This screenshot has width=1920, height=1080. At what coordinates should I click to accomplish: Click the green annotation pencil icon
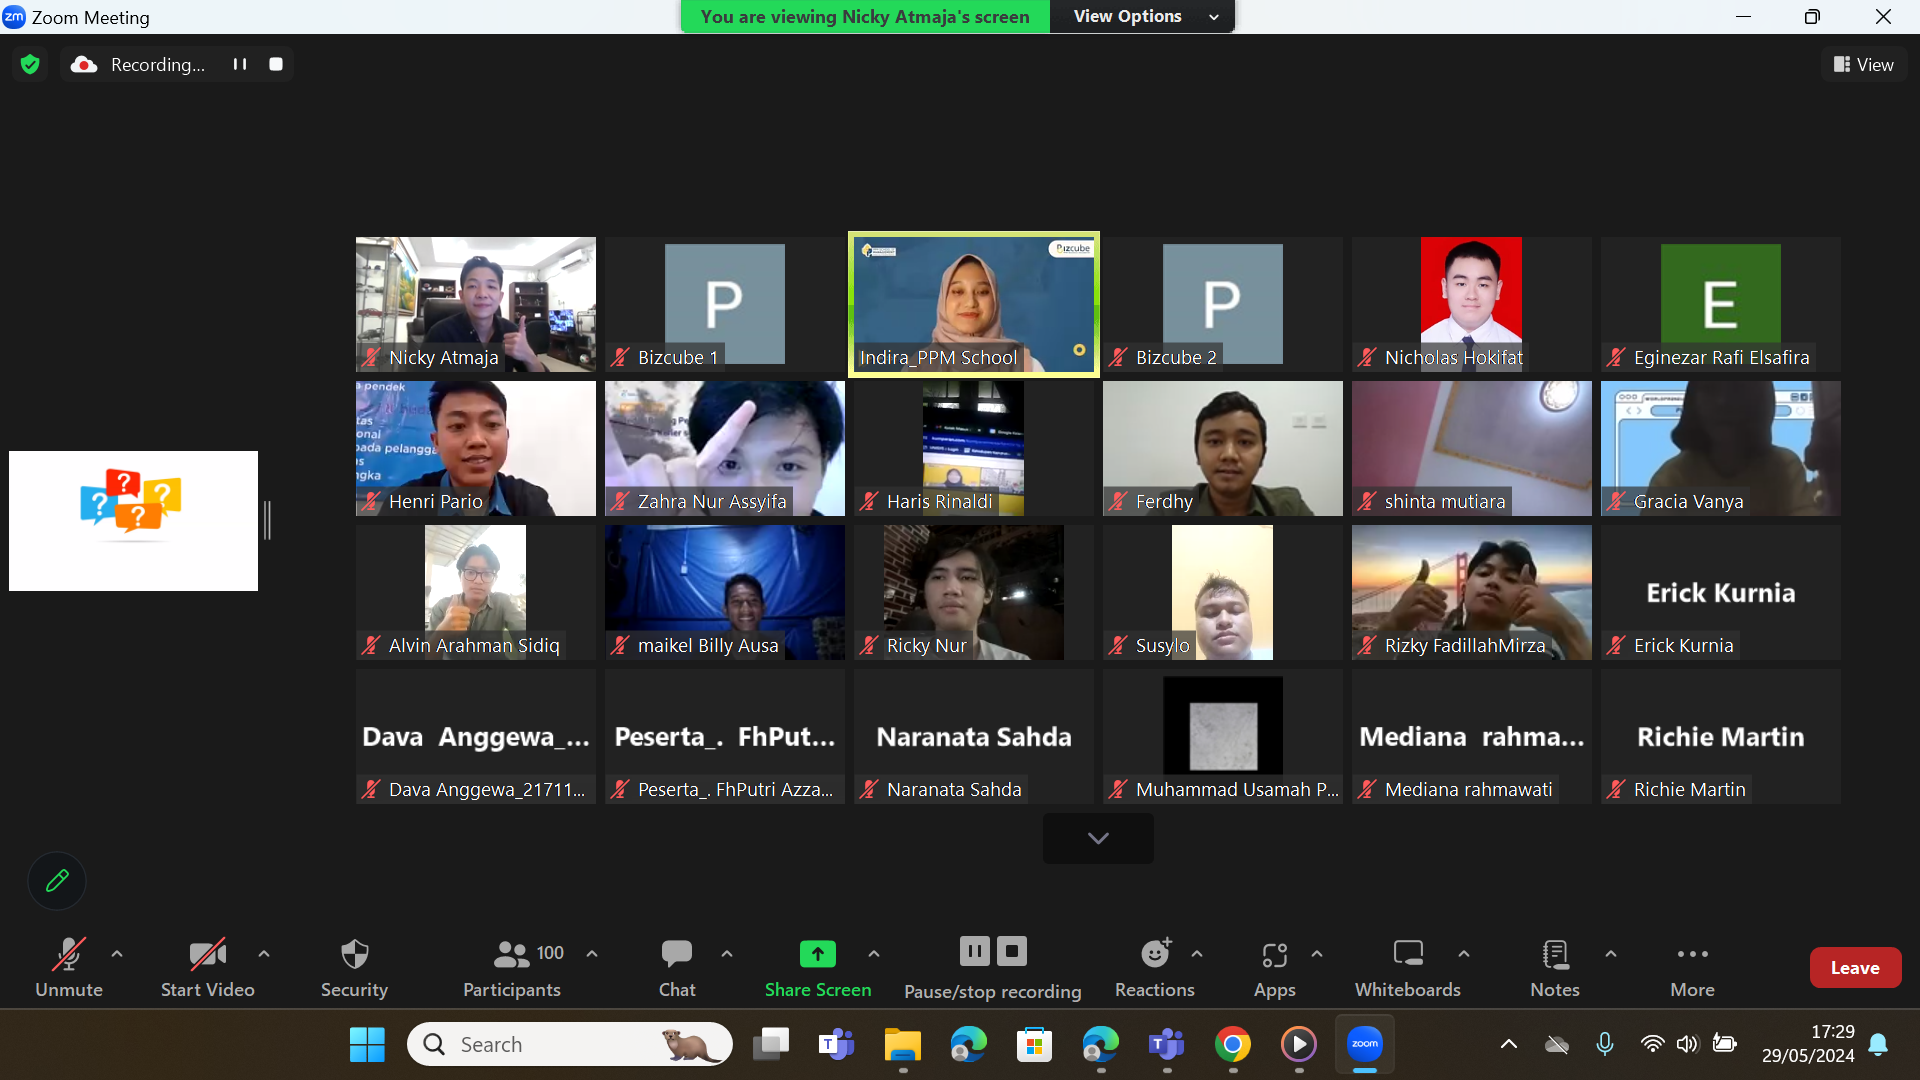pyautogui.click(x=57, y=881)
